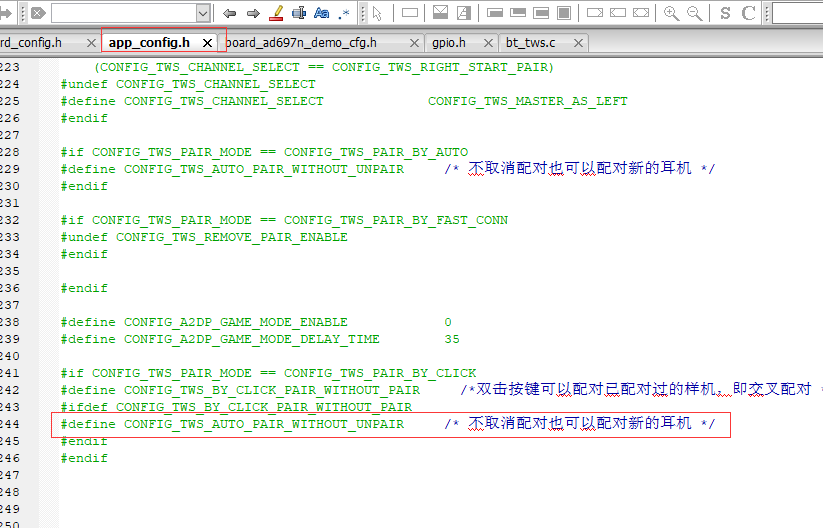Close the gpio.h tab
This screenshot has width=823, height=528.
(x=488, y=43)
